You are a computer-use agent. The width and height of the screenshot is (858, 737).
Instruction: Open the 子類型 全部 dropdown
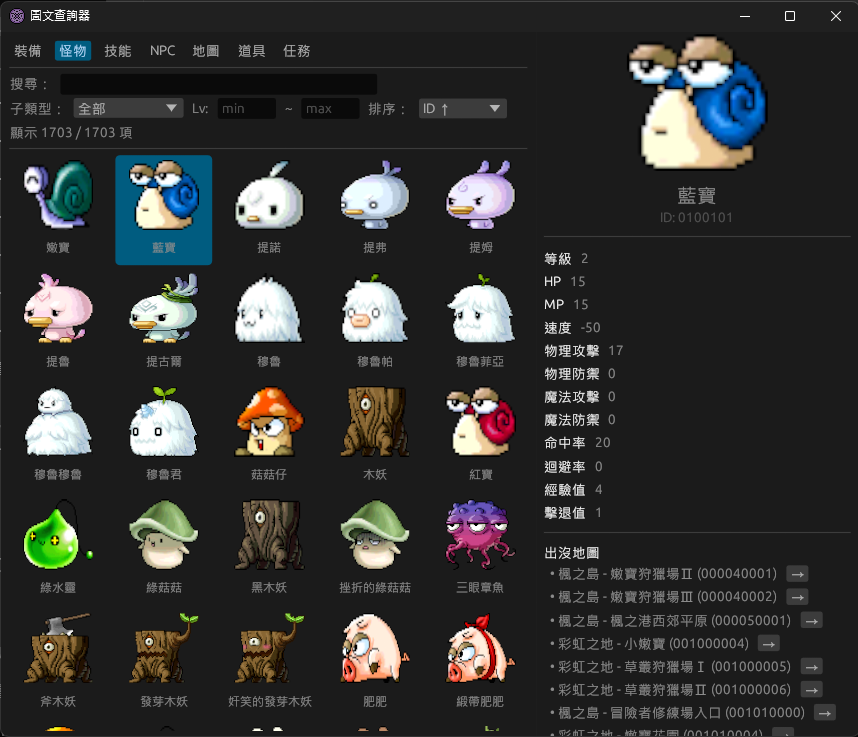[x=129, y=108]
